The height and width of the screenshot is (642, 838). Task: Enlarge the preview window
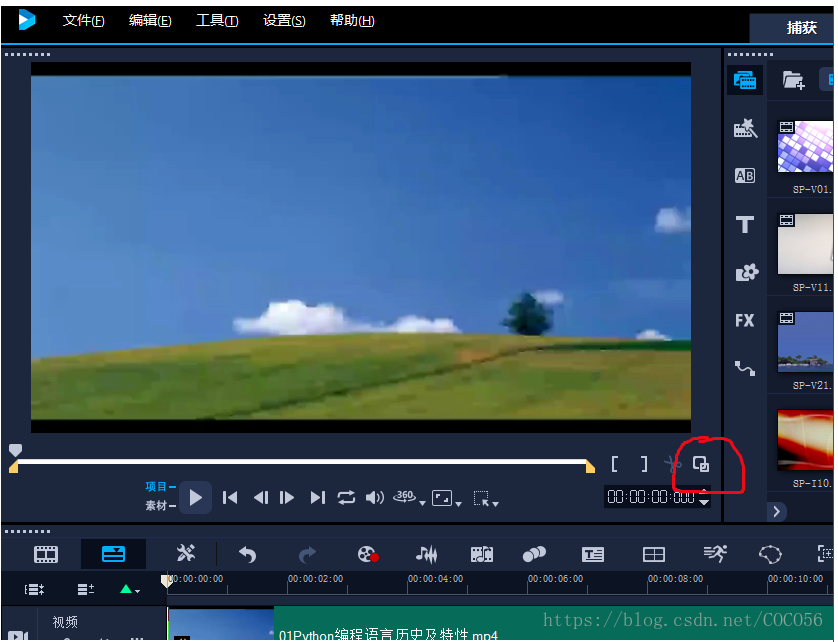701,463
